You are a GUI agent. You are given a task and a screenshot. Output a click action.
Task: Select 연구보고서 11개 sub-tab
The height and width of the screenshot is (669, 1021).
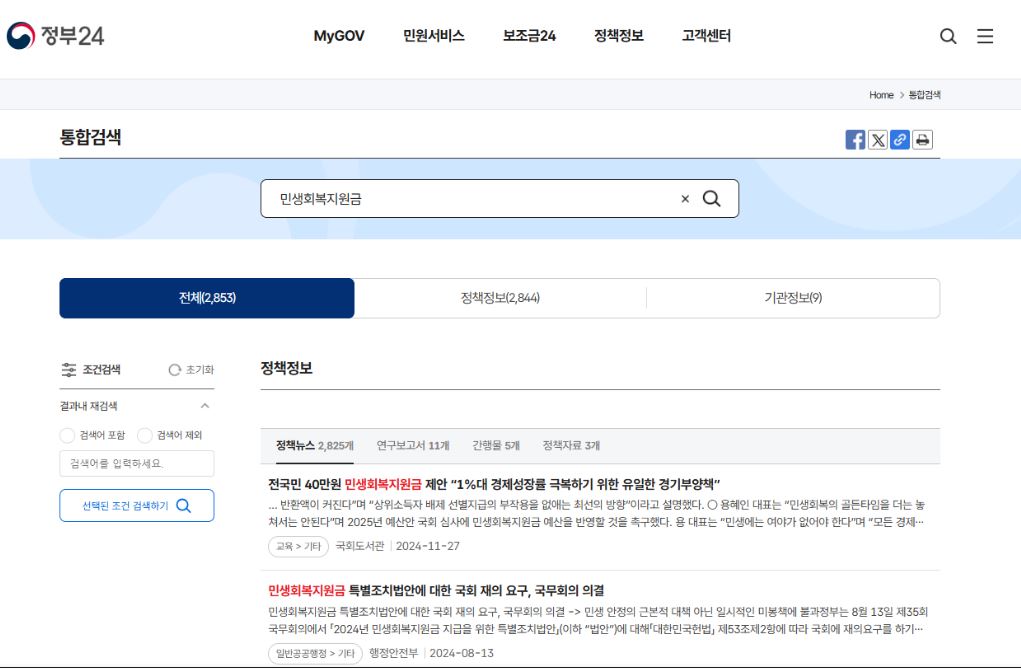click(x=413, y=446)
